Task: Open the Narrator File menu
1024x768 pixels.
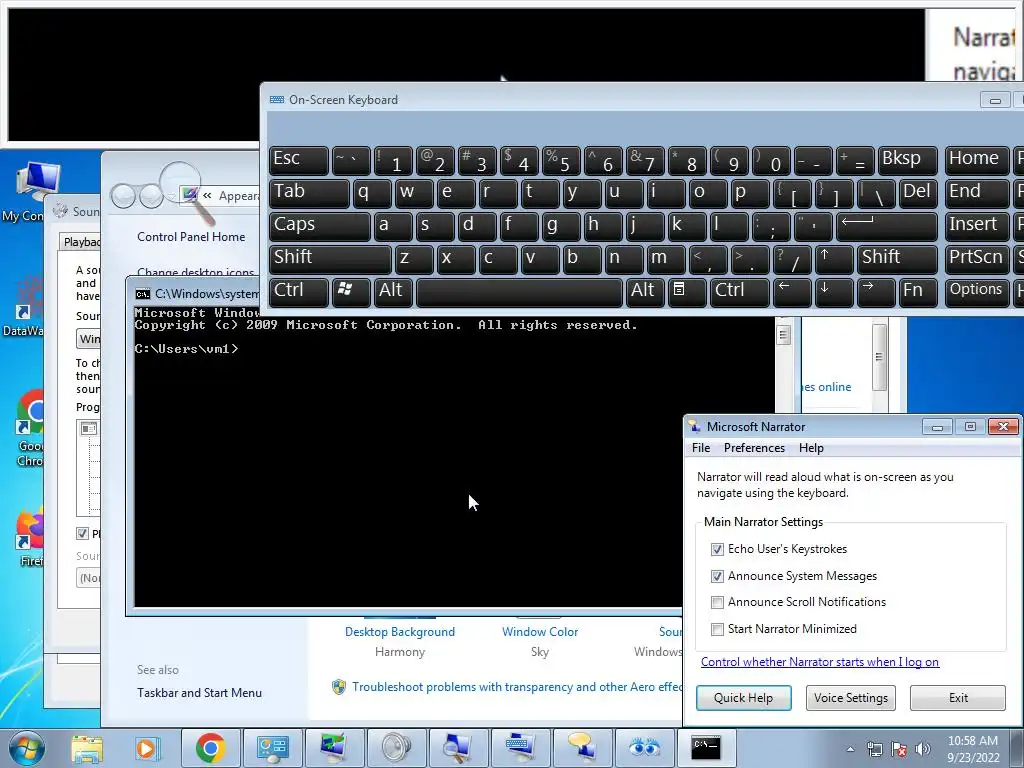Action: 701,448
